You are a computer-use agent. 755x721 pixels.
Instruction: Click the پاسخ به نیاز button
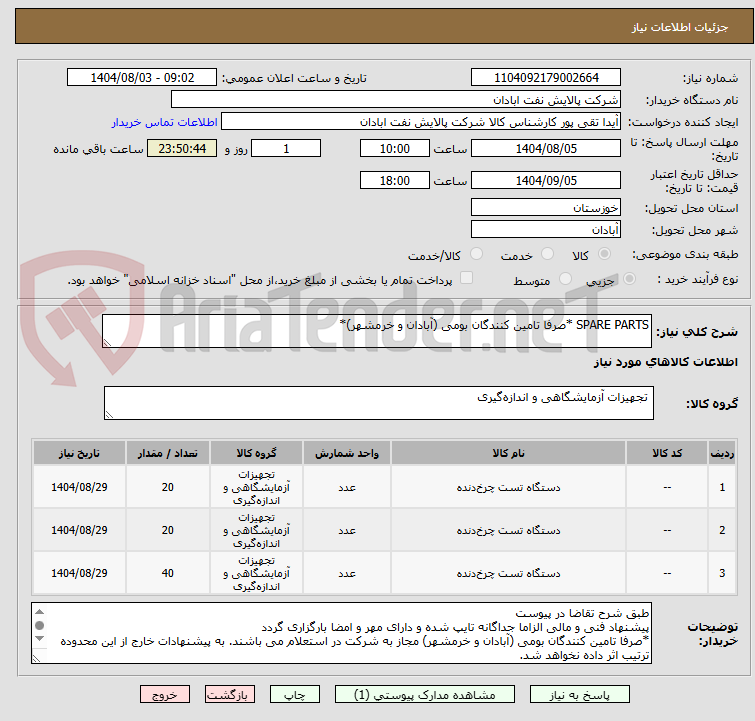tap(579, 695)
